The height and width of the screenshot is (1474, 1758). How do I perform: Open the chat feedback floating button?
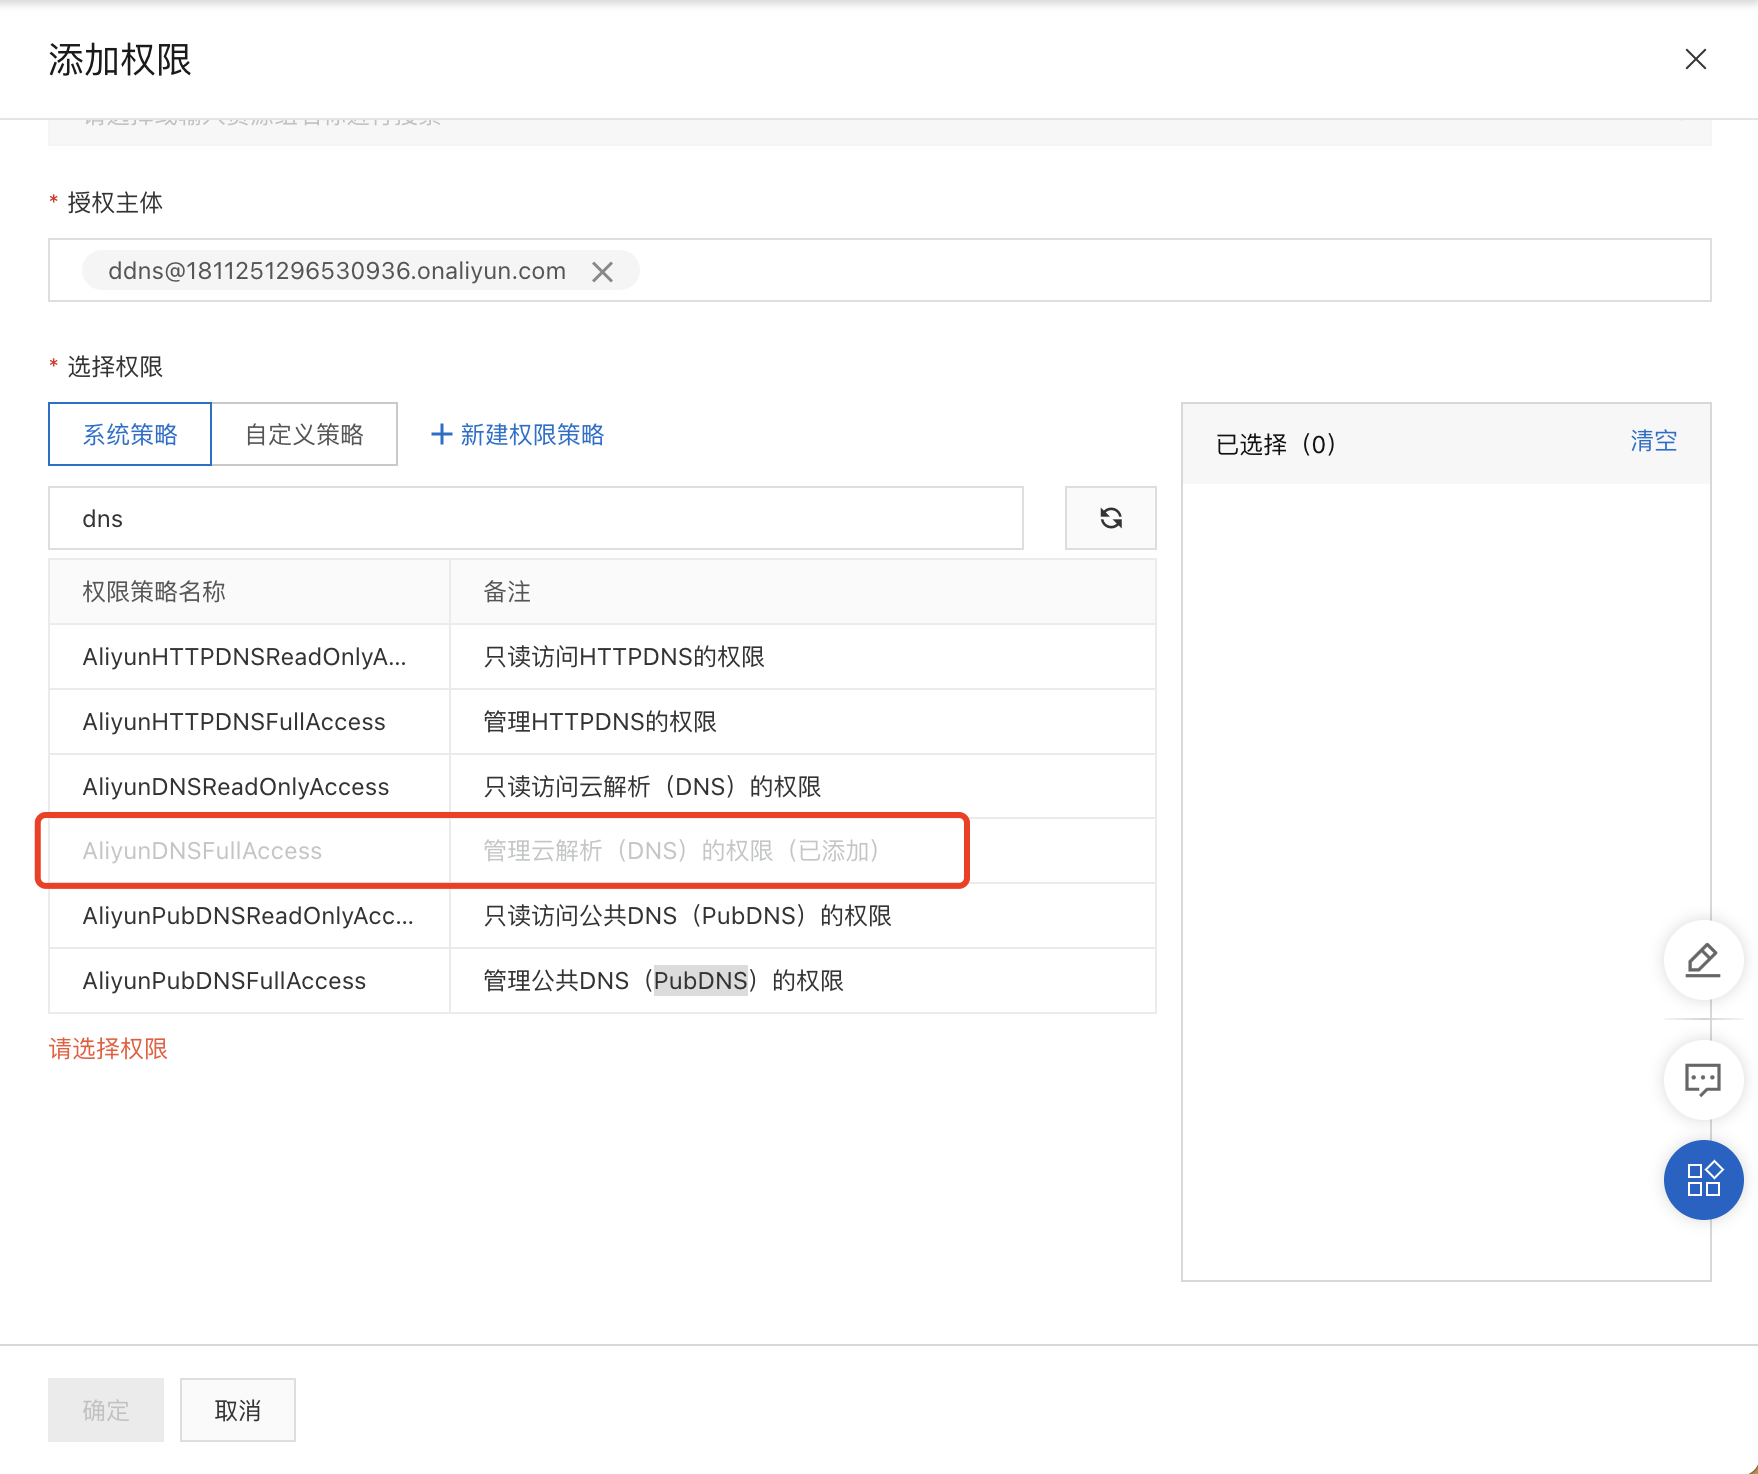[x=1703, y=1080]
